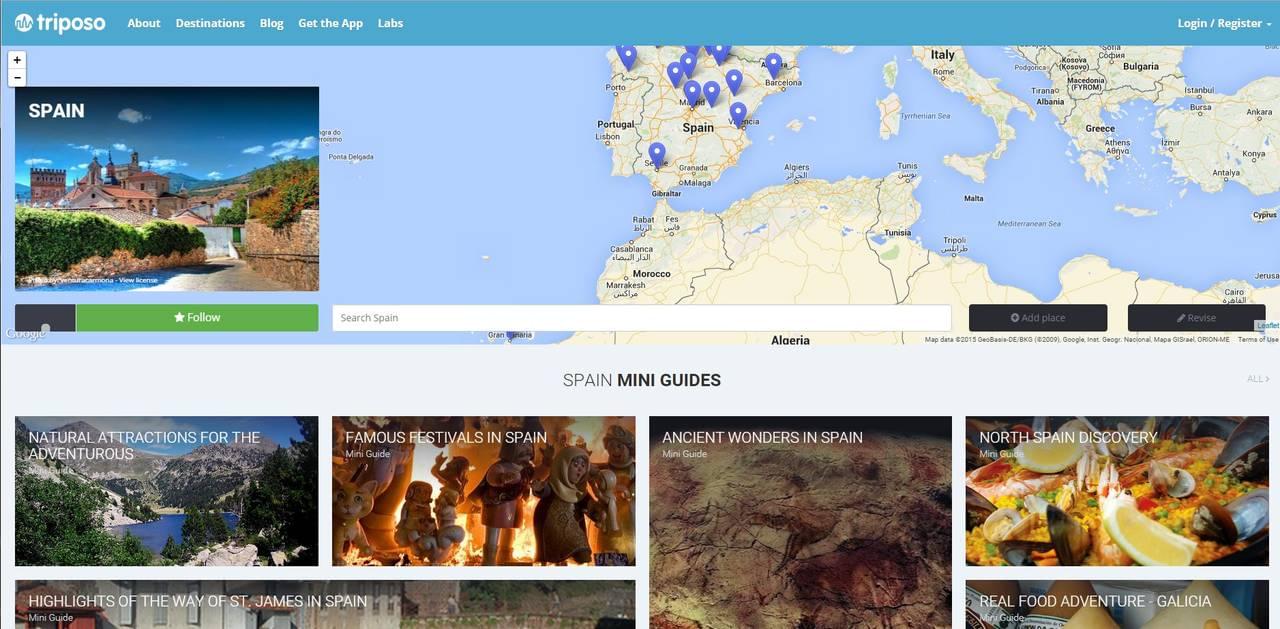This screenshot has width=1280, height=629.
Task: Open the View license link on photo
Action: click(139, 280)
